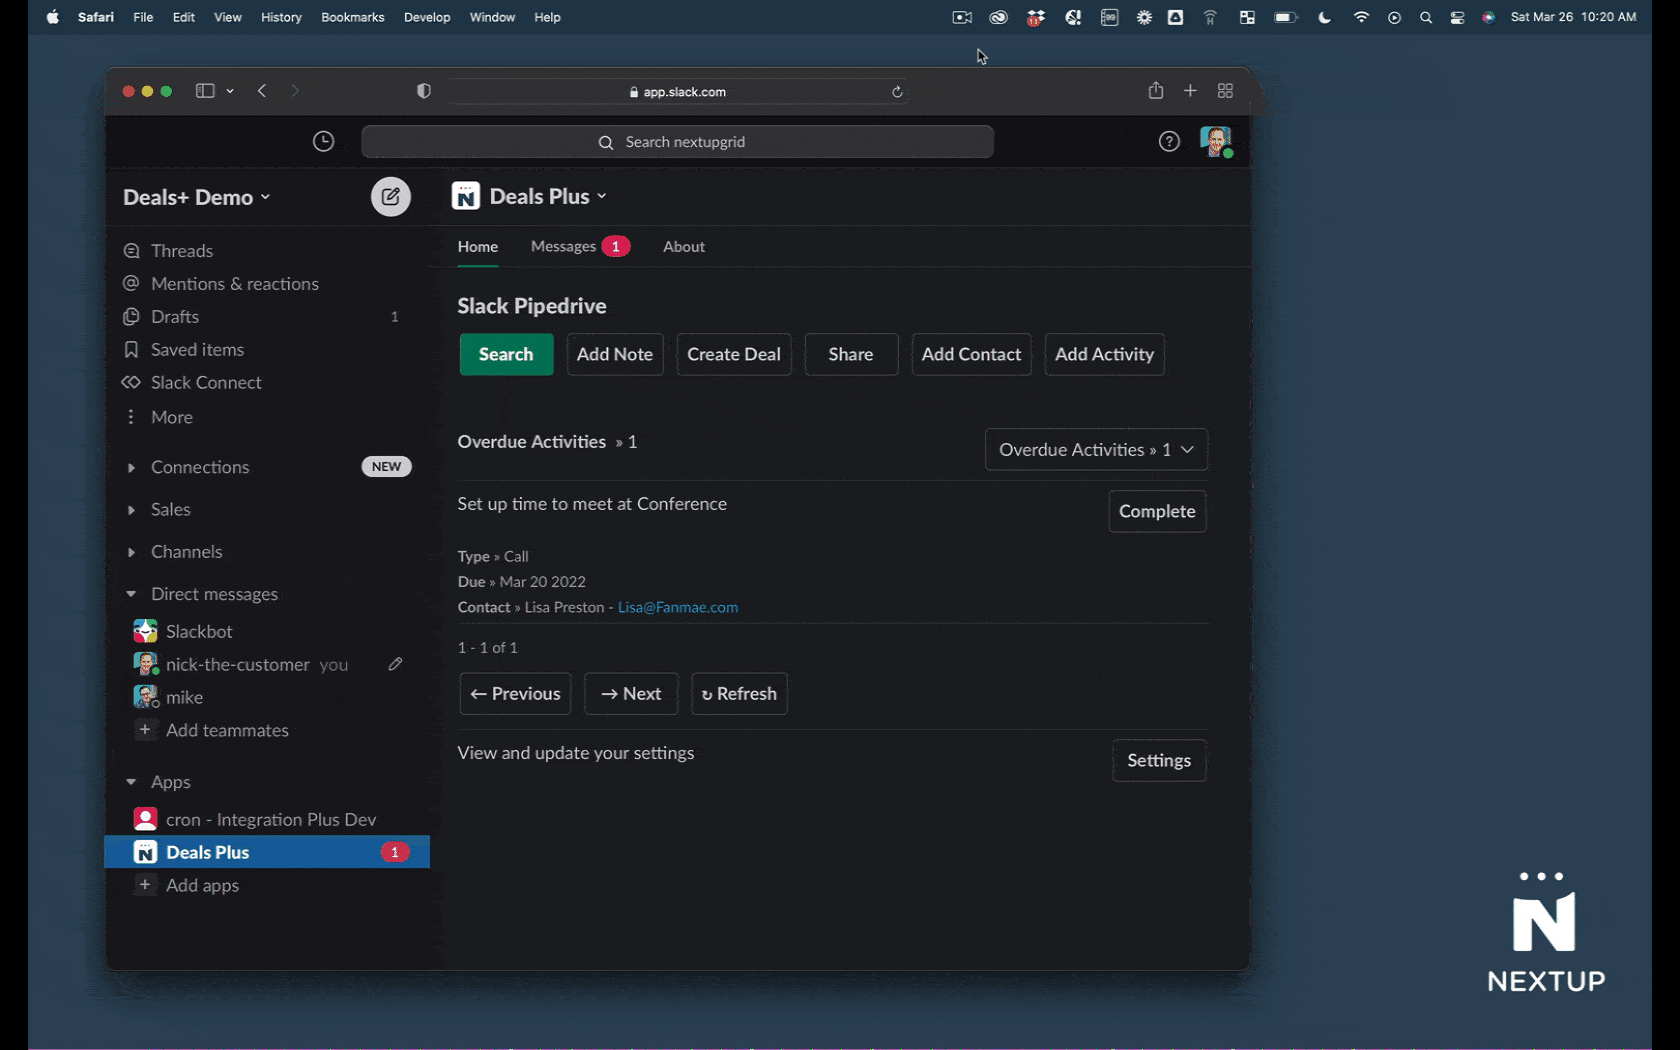
Task: Show Safari tab overview
Action: [x=1225, y=91]
